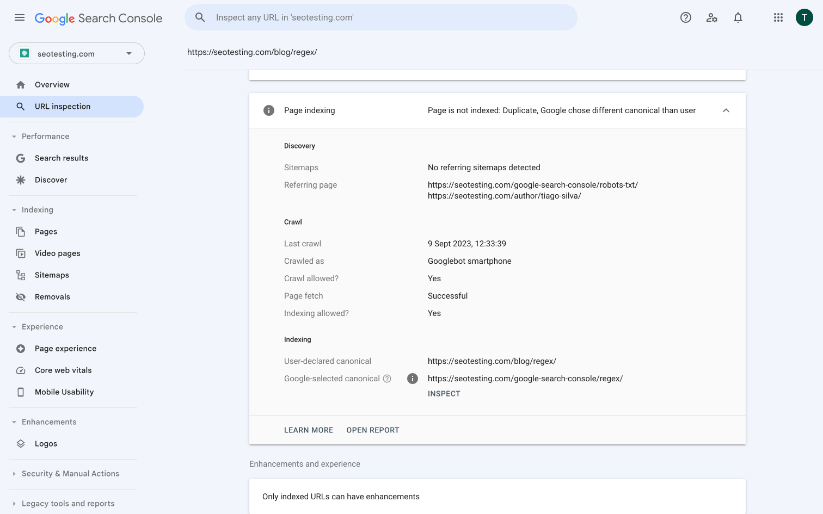The width and height of the screenshot is (823, 514).
Task: Click the 'Page is not indexed' status message
Action: click(x=562, y=110)
